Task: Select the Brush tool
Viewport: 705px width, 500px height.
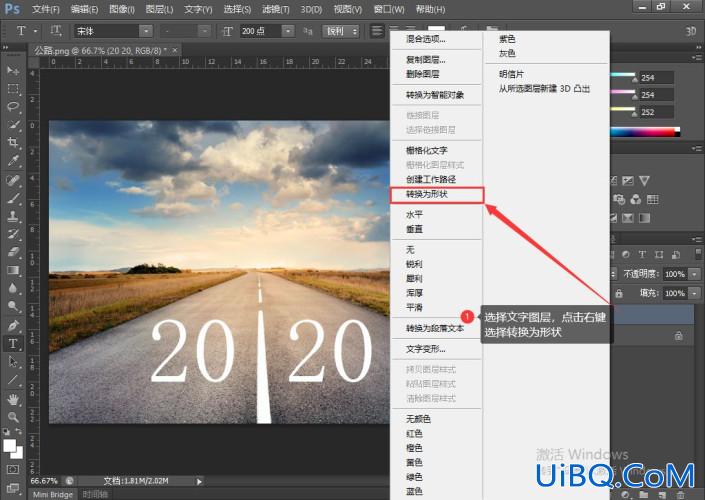Action: 13,198
